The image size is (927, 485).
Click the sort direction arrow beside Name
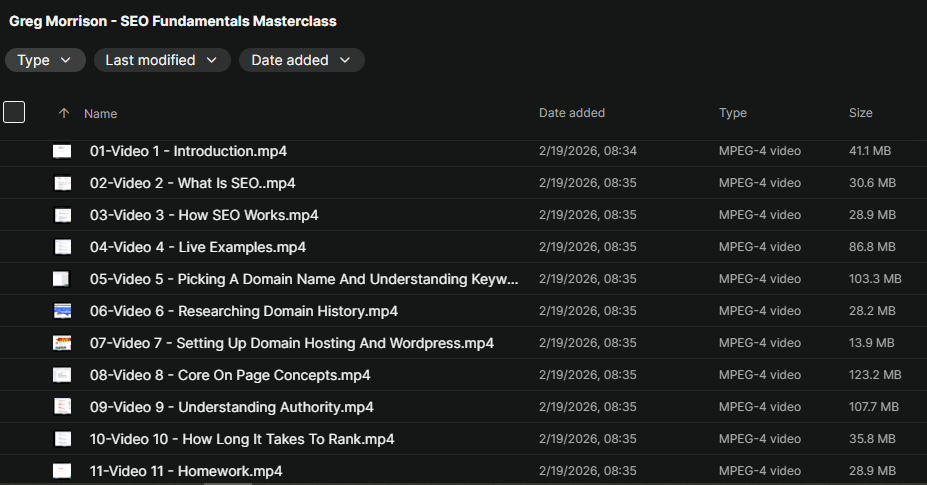pyautogui.click(x=64, y=114)
